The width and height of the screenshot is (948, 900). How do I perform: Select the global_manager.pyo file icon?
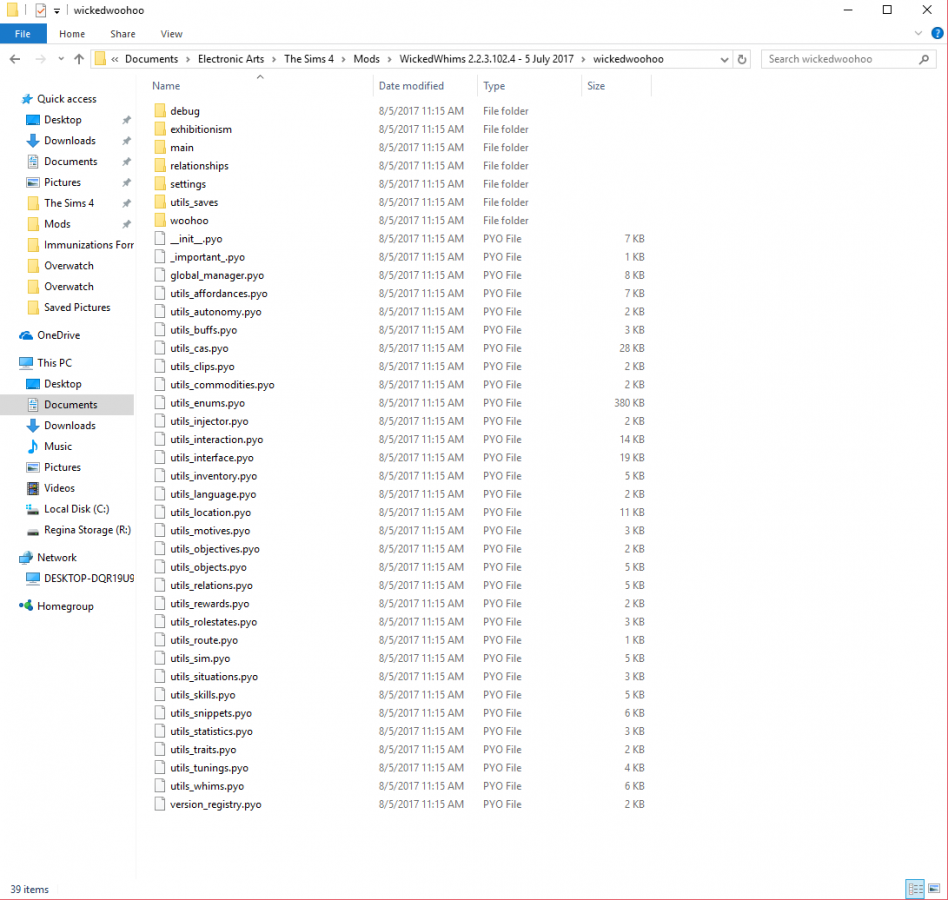coord(160,275)
